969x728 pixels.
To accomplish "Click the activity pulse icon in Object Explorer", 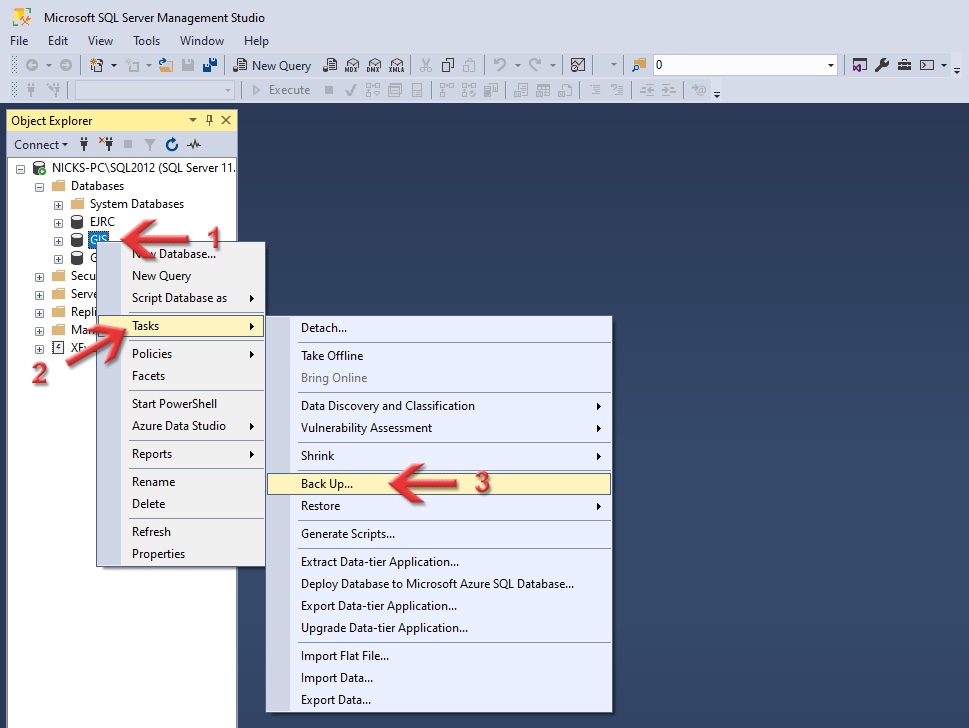I will 194,145.
